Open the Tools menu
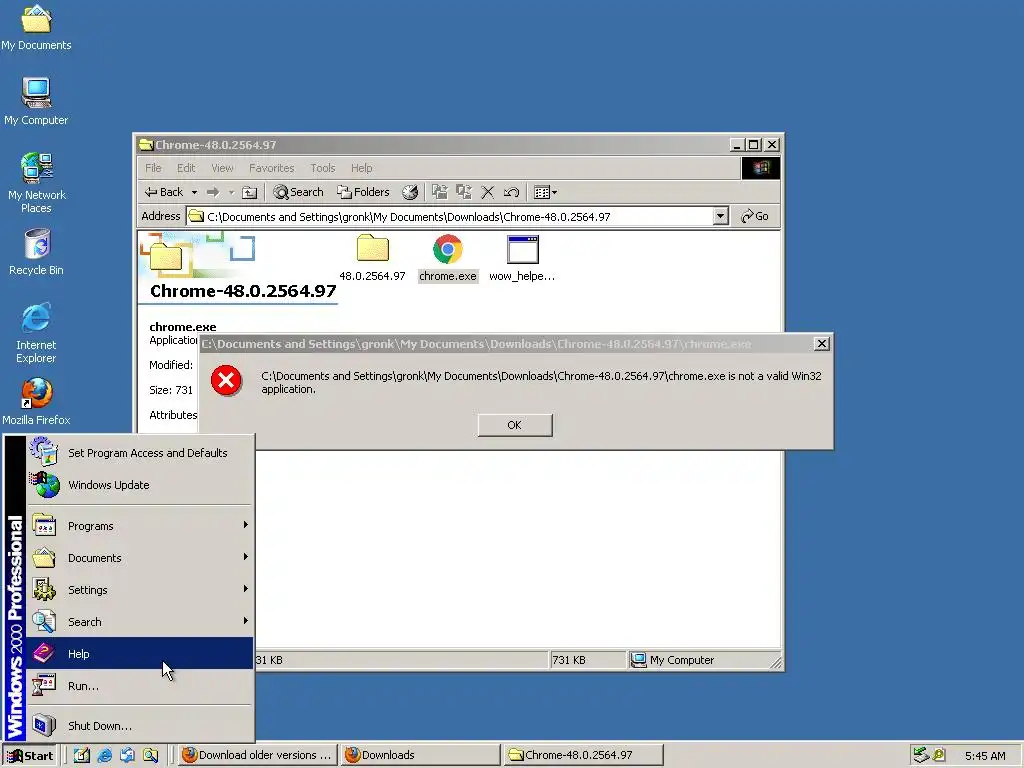The width and height of the screenshot is (1024, 768). pyautogui.click(x=323, y=168)
